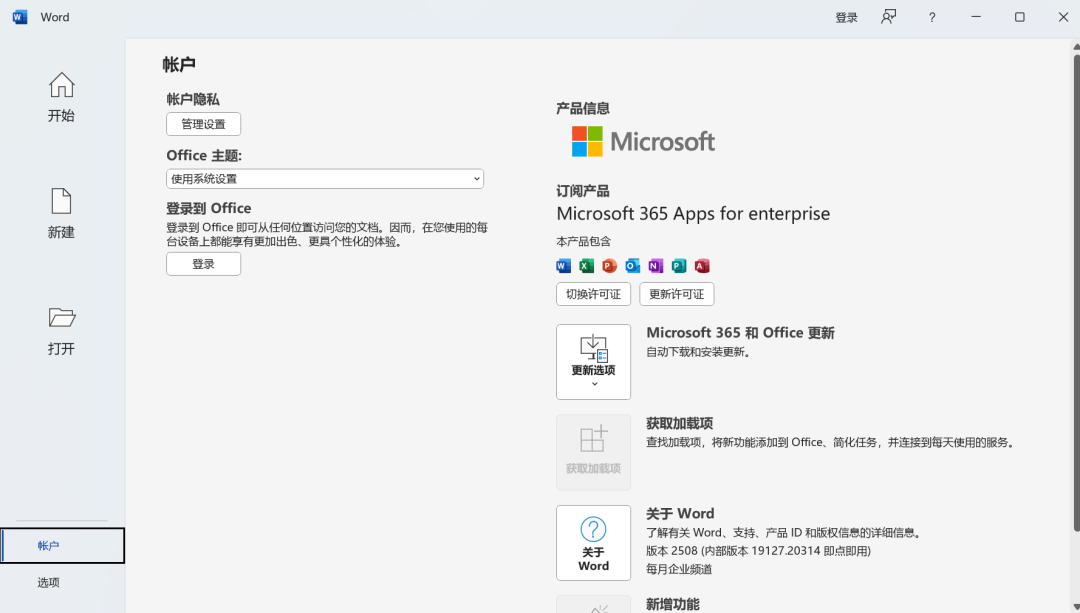Screen dimensions: 1080x613
Task: Click the OneNote icon in product list
Action: pos(655,266)
